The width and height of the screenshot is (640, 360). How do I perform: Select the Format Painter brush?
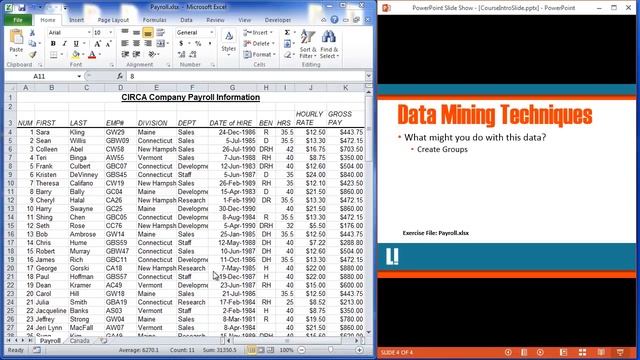pos(32,54)
